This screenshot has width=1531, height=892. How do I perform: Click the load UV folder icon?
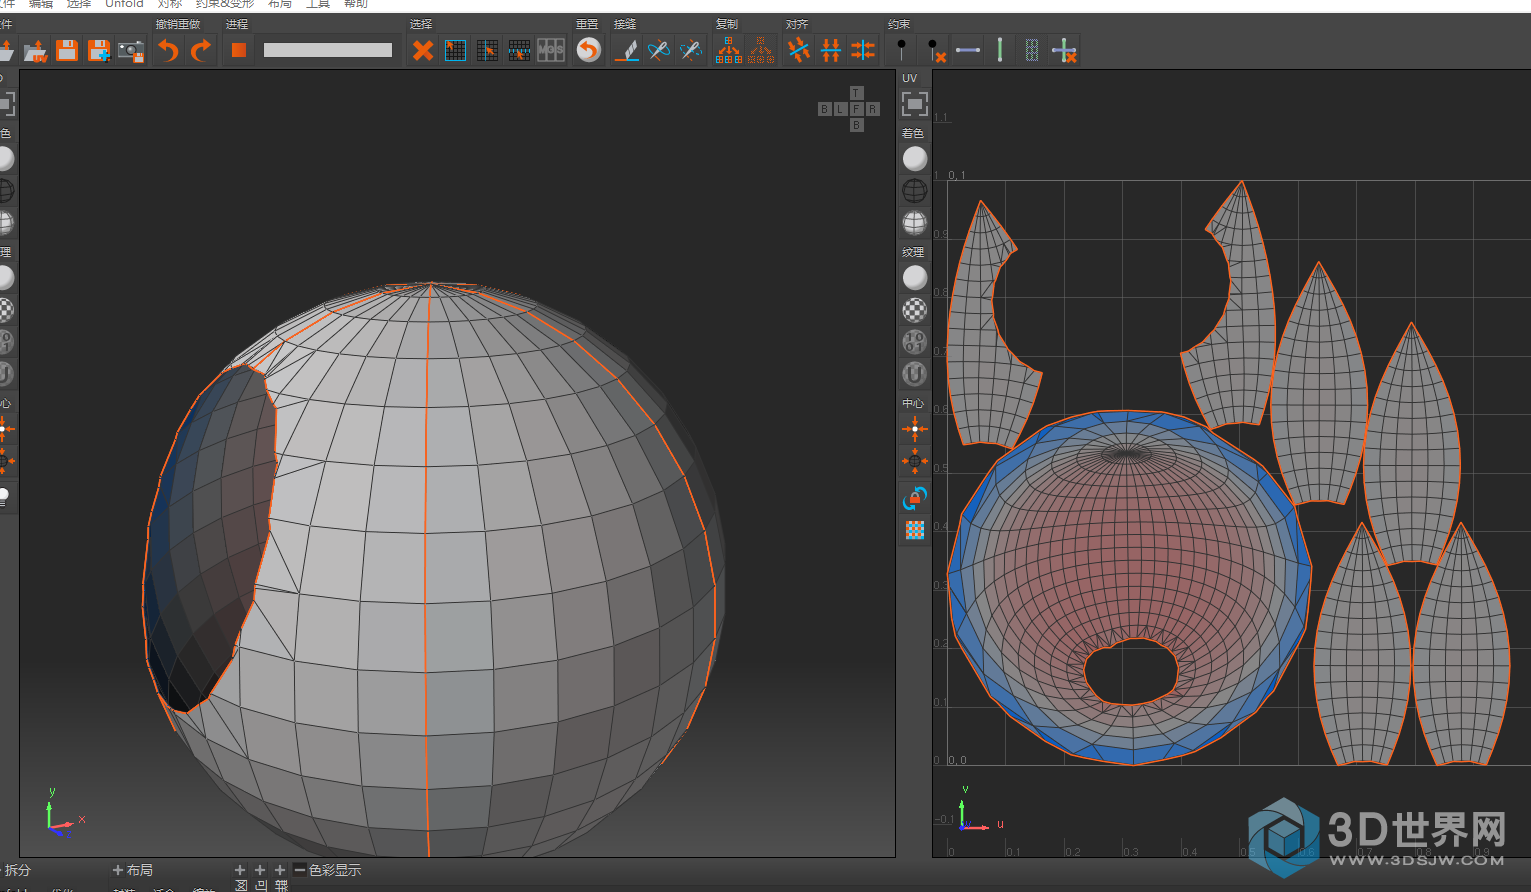point(36,50)
